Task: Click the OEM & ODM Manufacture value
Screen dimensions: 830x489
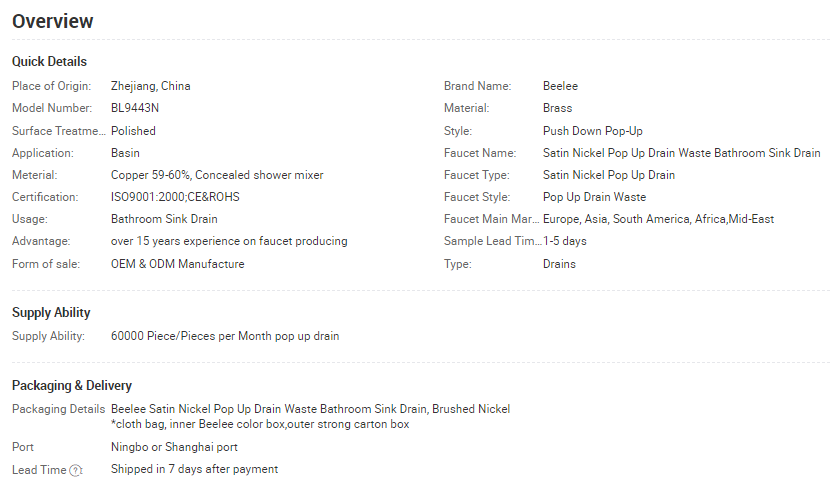Action: click(x=178, y=264)
